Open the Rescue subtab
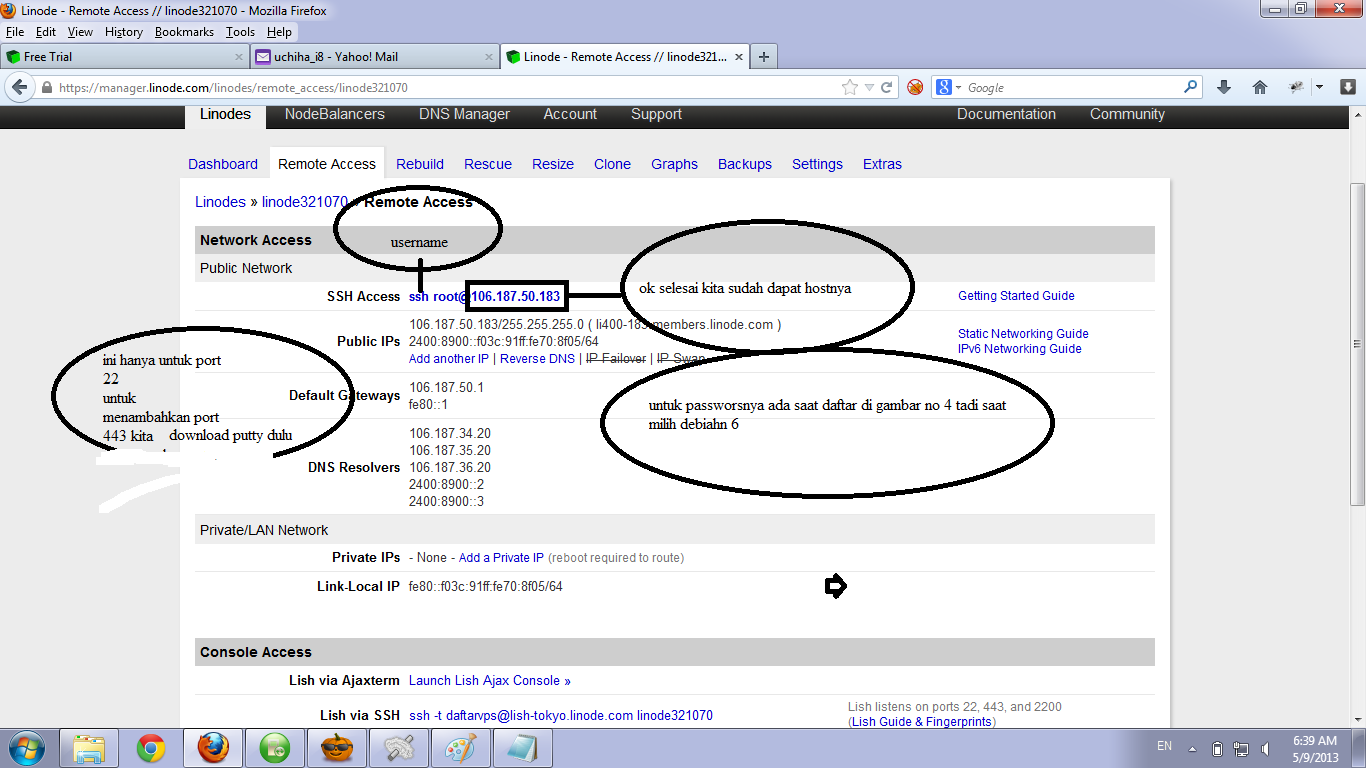The image size is (1366, 768). pos(488,164)
